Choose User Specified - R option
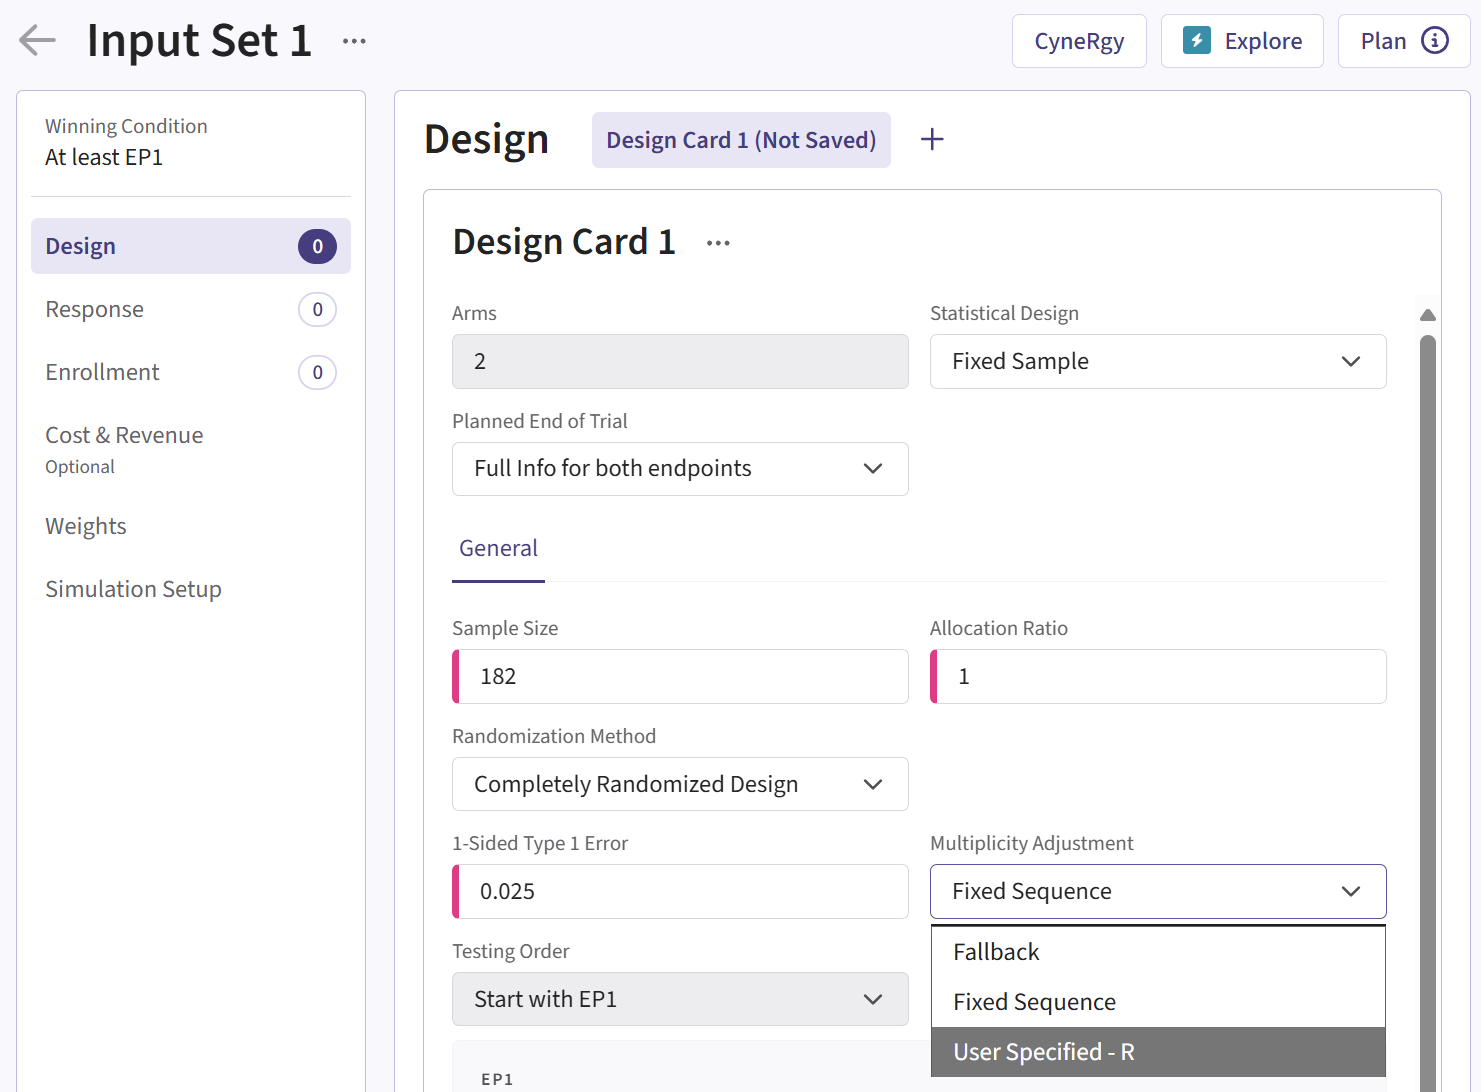The height and width of the screenshot is (1092, 1481). tap(1043, 1052)
